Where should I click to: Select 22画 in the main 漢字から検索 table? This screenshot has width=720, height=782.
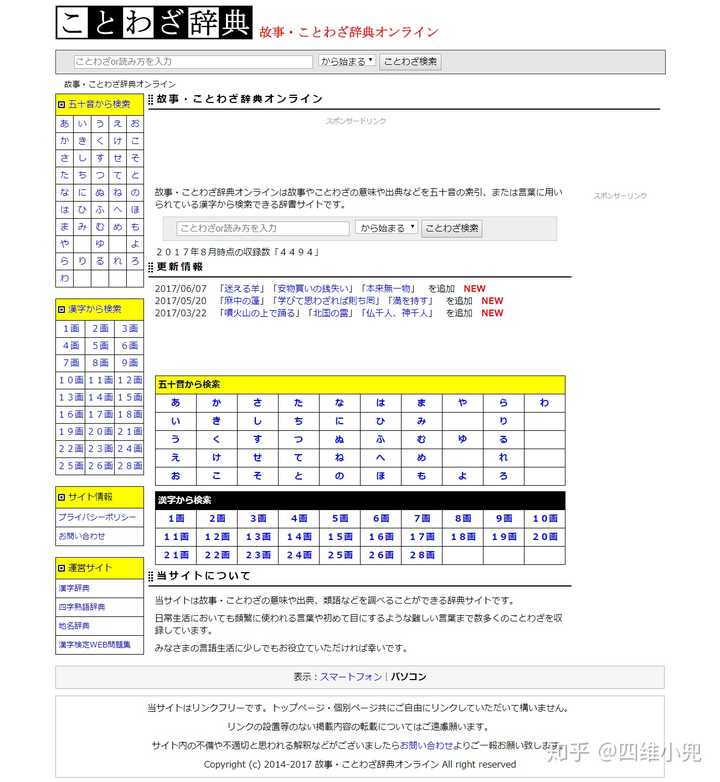(x=217, y=555)
